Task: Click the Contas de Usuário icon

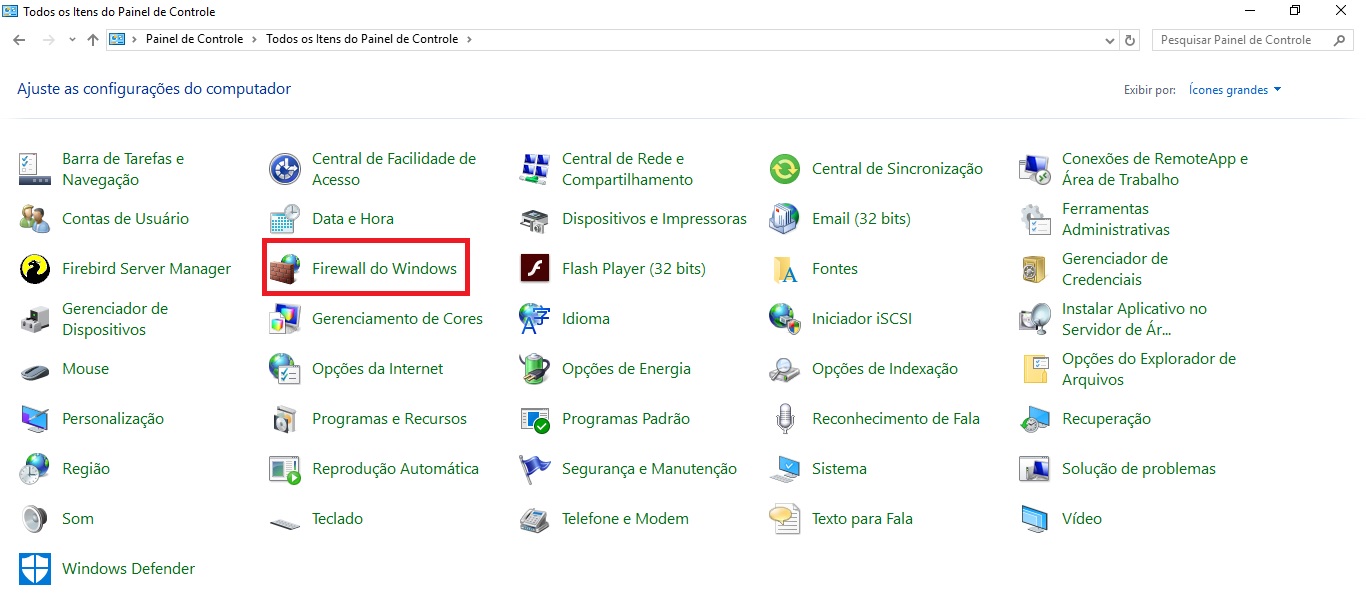Action: pyautogui.click(x=35, y=219)
